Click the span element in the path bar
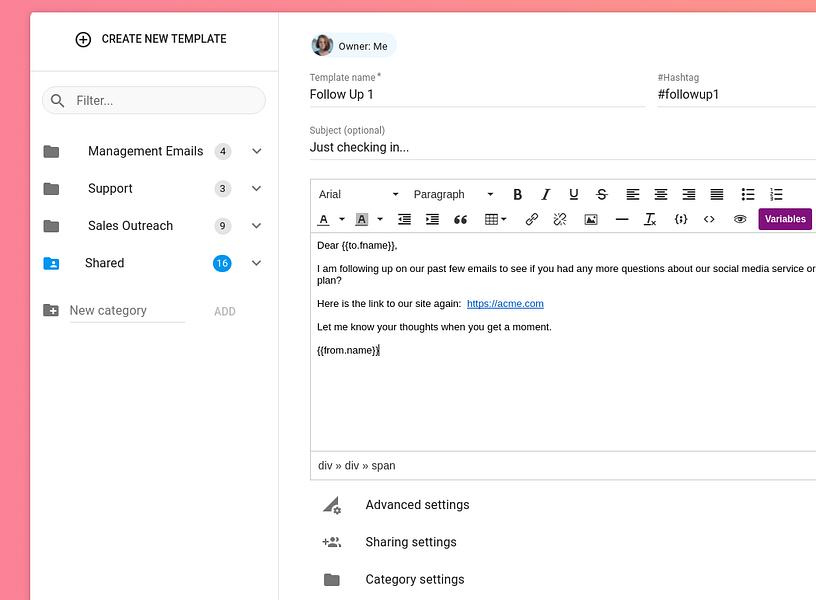The height and width of the screenshot is (600, 816). pyautogui.click(x=383, y=466)
